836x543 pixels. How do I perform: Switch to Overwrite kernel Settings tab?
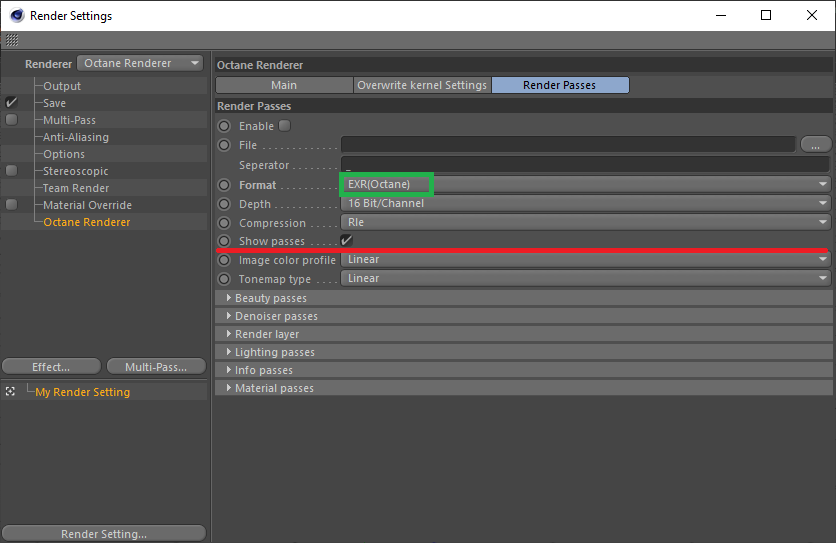pos(422,85)
